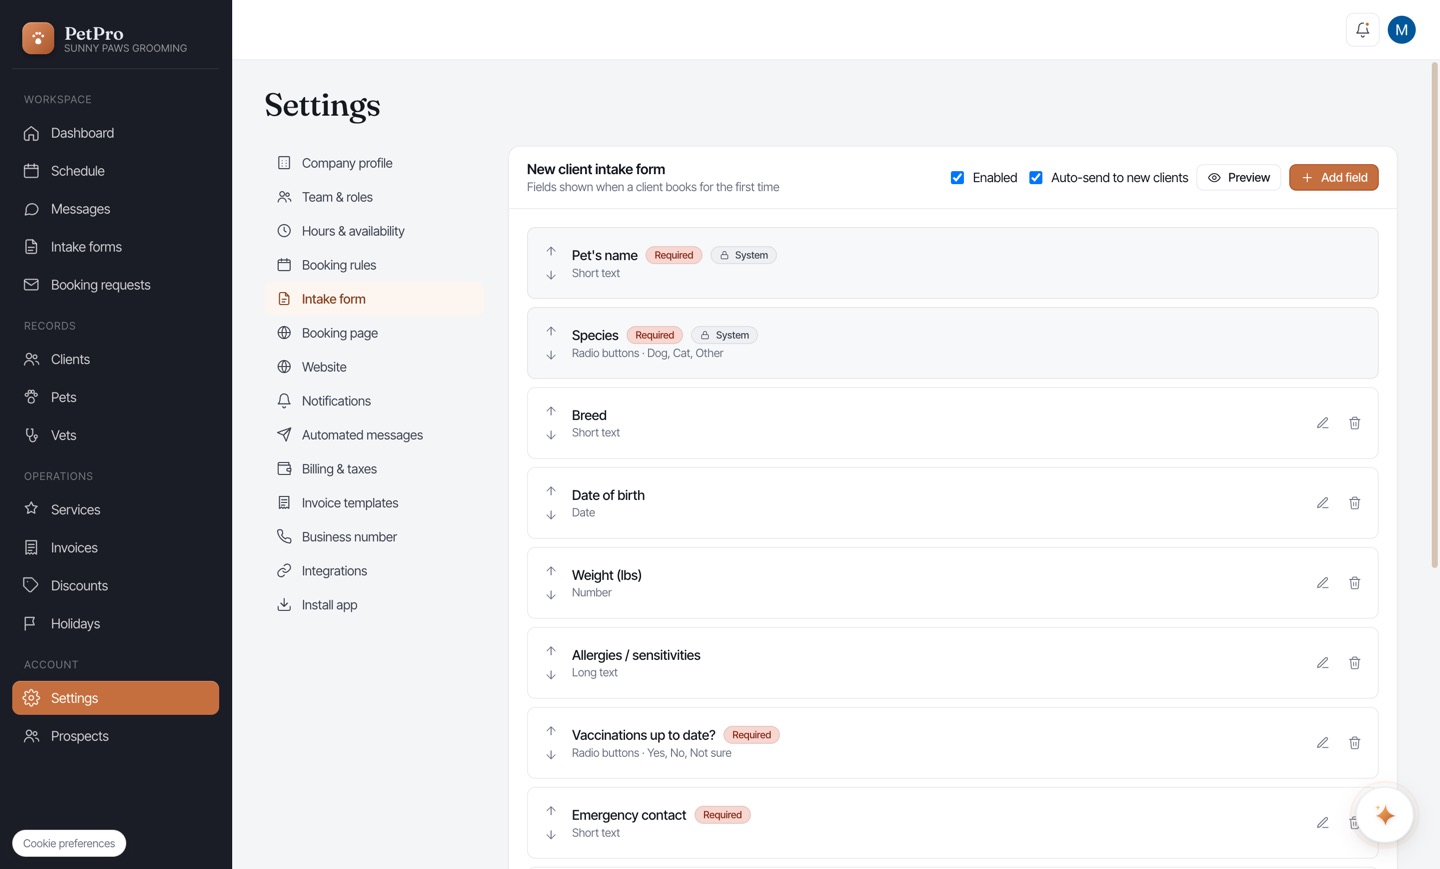The image size is (1440, 869).
Task: Move Vaccinations up to date field down
Action: [551, 755]
